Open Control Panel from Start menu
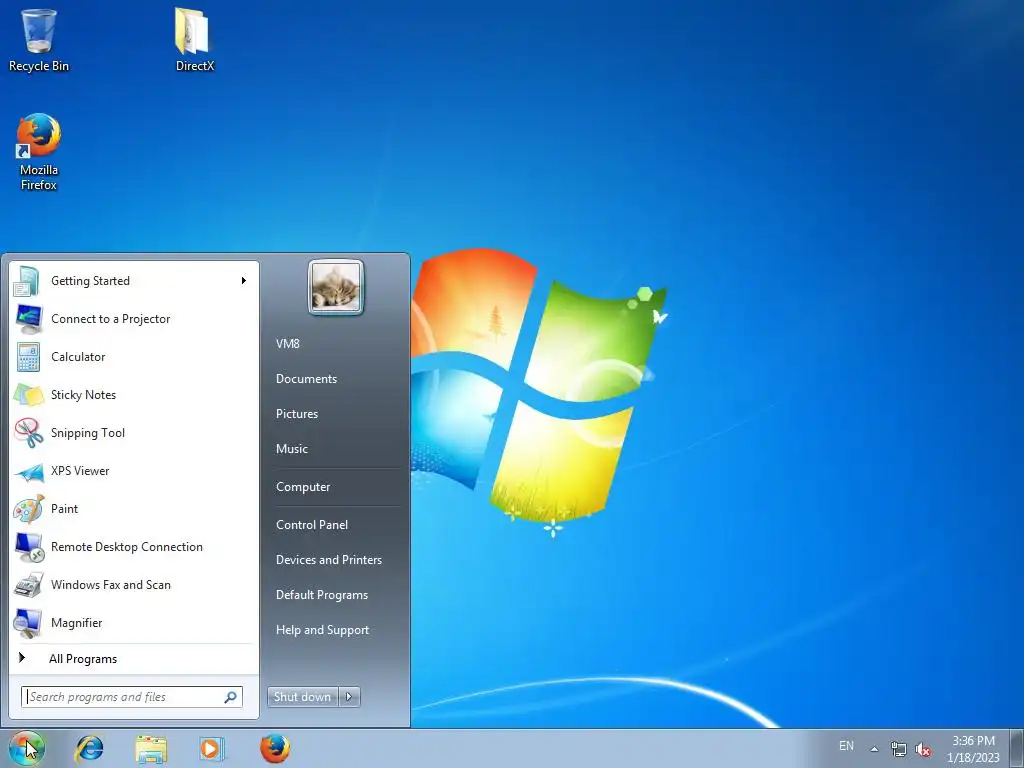This screenshot has height=768, width=1024. point(312,525)
